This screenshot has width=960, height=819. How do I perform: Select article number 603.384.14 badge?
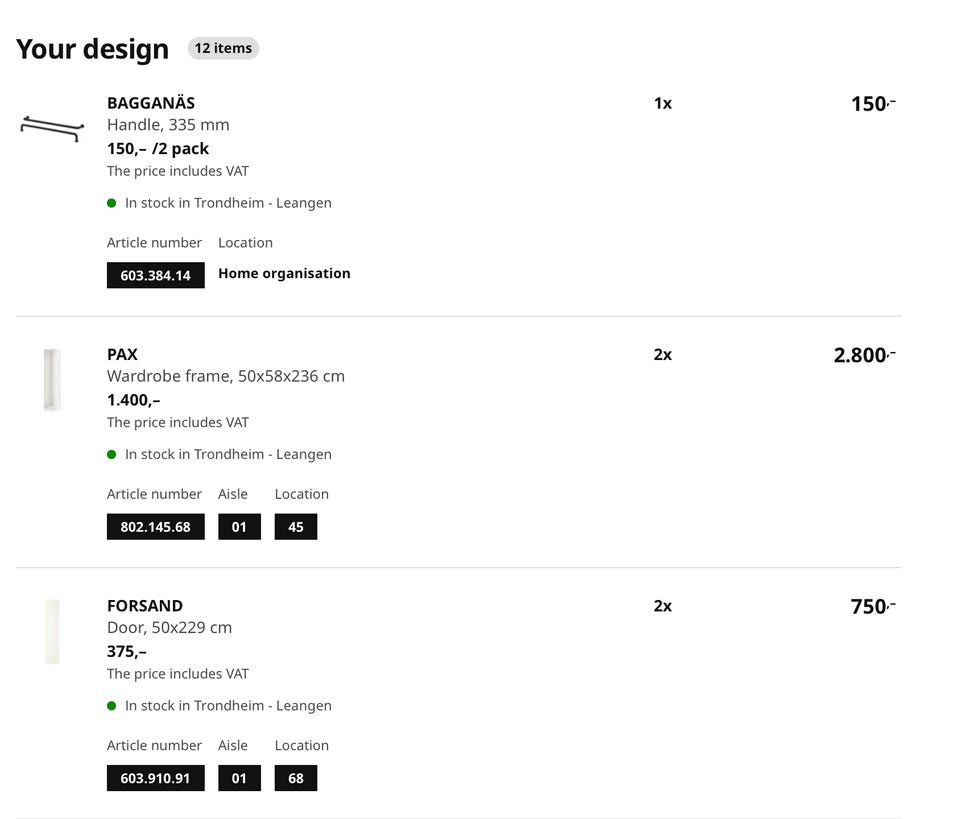click(x=155, y=275)
